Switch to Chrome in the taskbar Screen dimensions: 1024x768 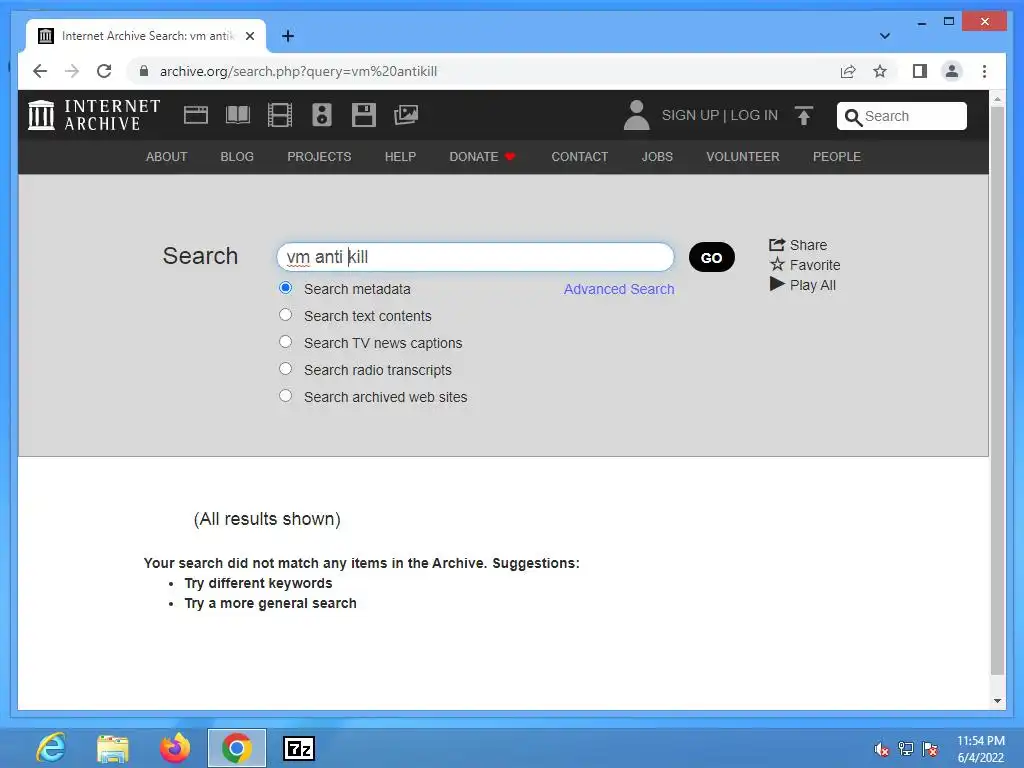[237, 748]
